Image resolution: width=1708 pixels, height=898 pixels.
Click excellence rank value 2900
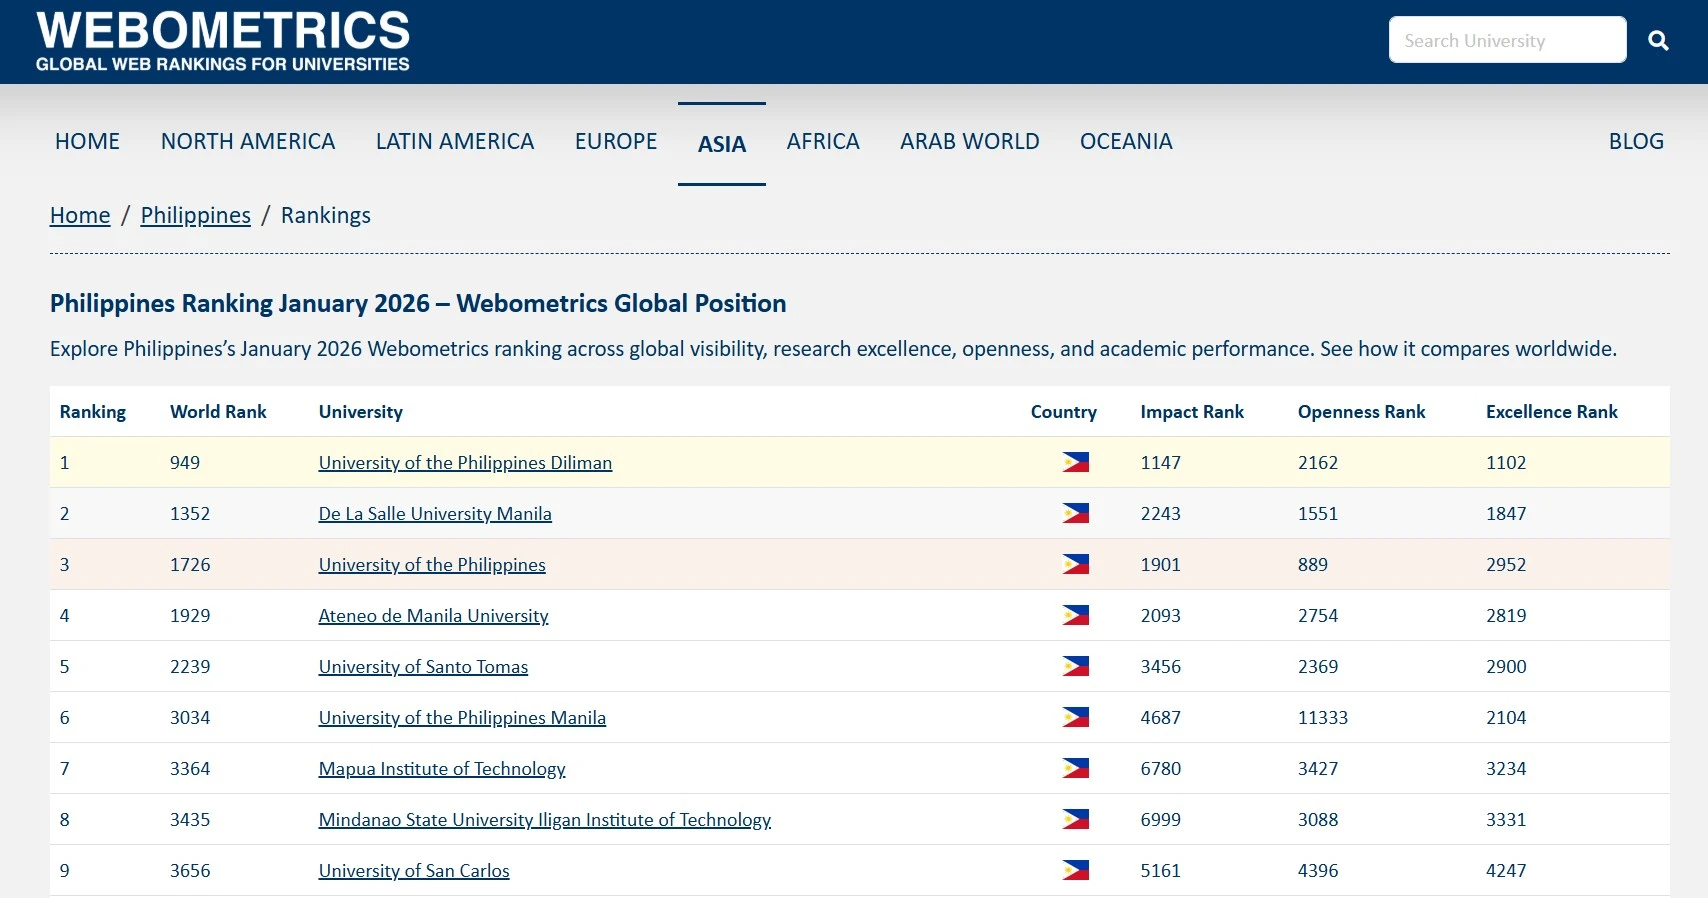tap(1506, 666)
